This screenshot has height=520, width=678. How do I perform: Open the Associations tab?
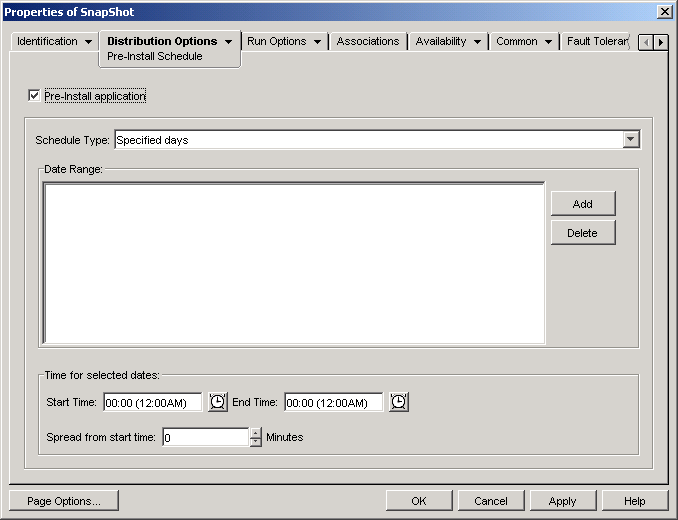tap(368, 41)
